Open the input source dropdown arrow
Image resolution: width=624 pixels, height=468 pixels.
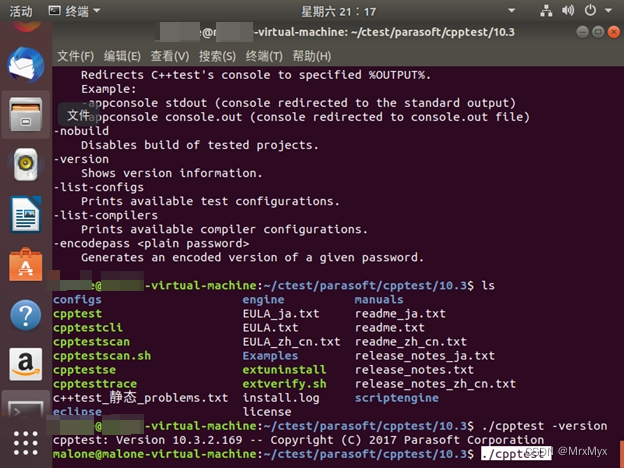point(512,11)
